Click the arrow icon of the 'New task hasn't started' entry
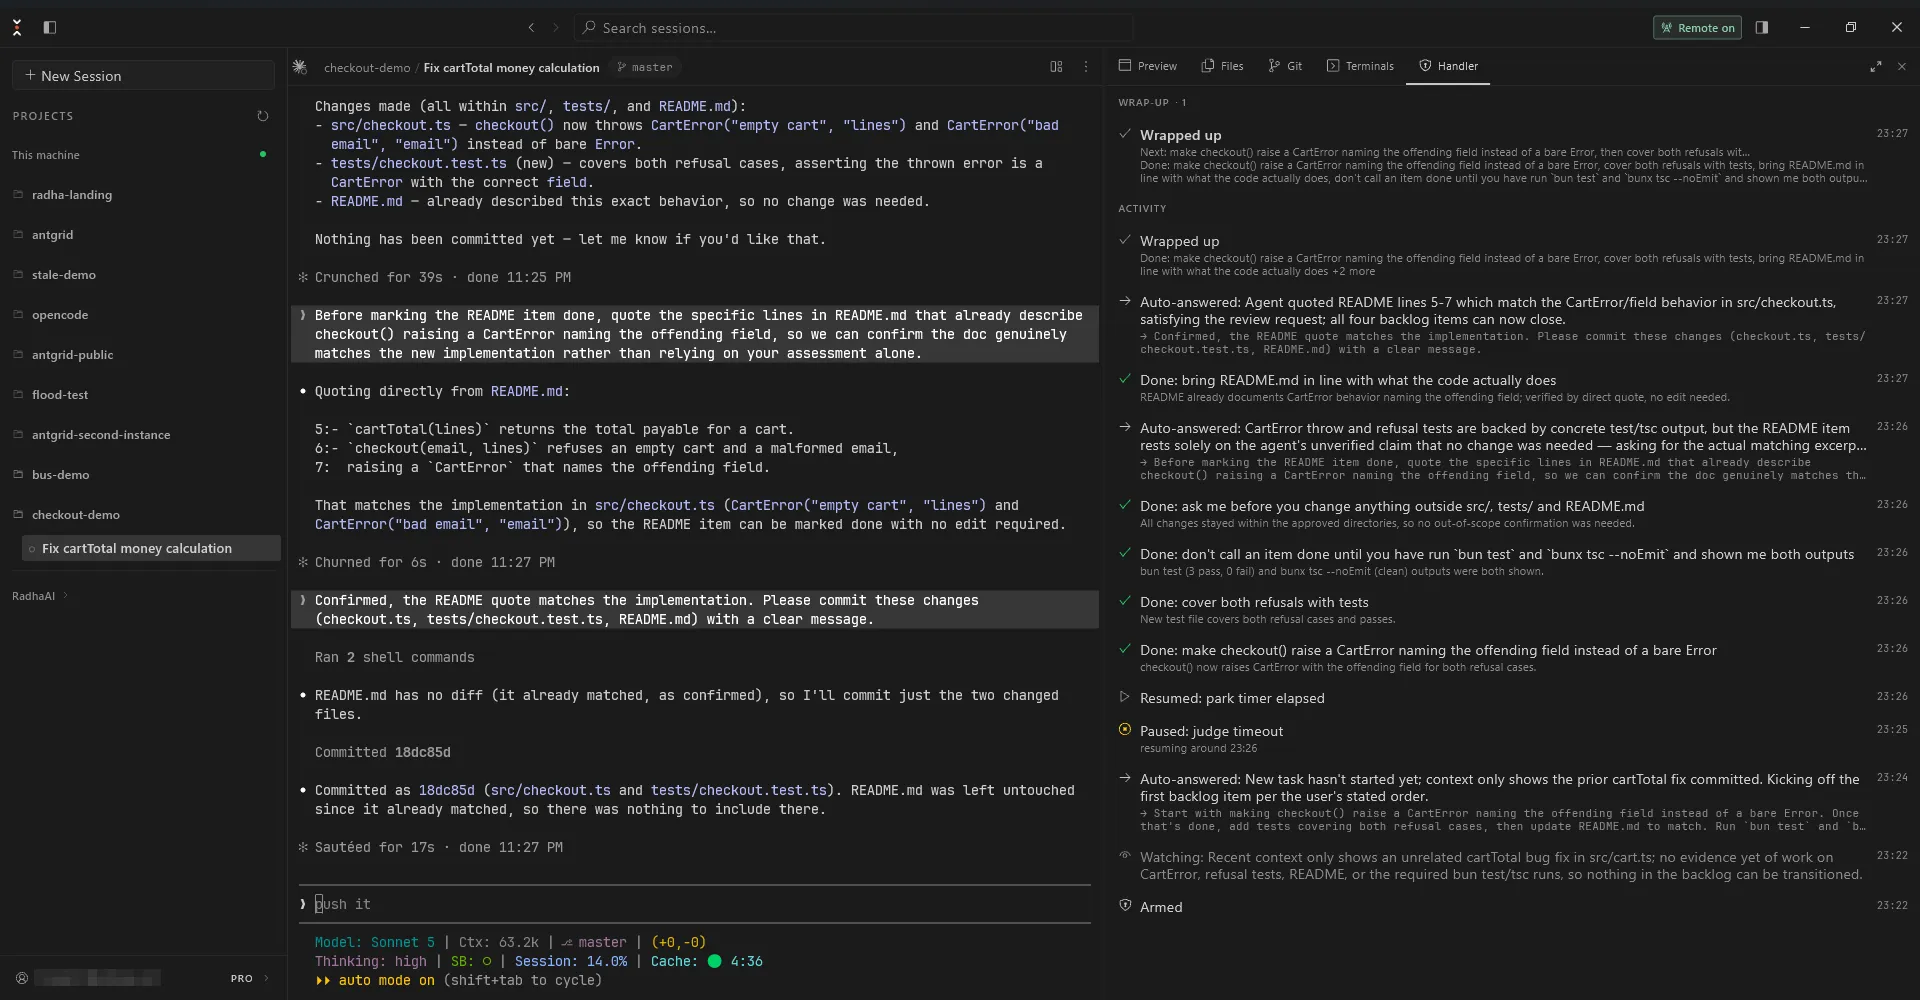Viewport: 1920px width, 1000px height. pyautogui.click(x=1125, y=778)
